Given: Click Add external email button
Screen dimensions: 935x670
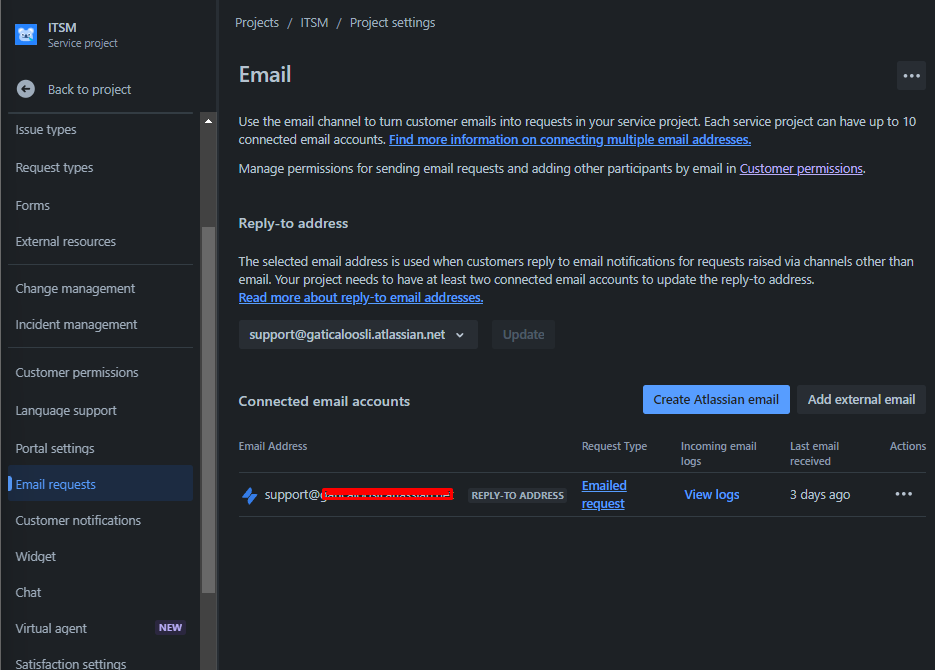Looking at the screenshot, I should click(x=861, y=399).
